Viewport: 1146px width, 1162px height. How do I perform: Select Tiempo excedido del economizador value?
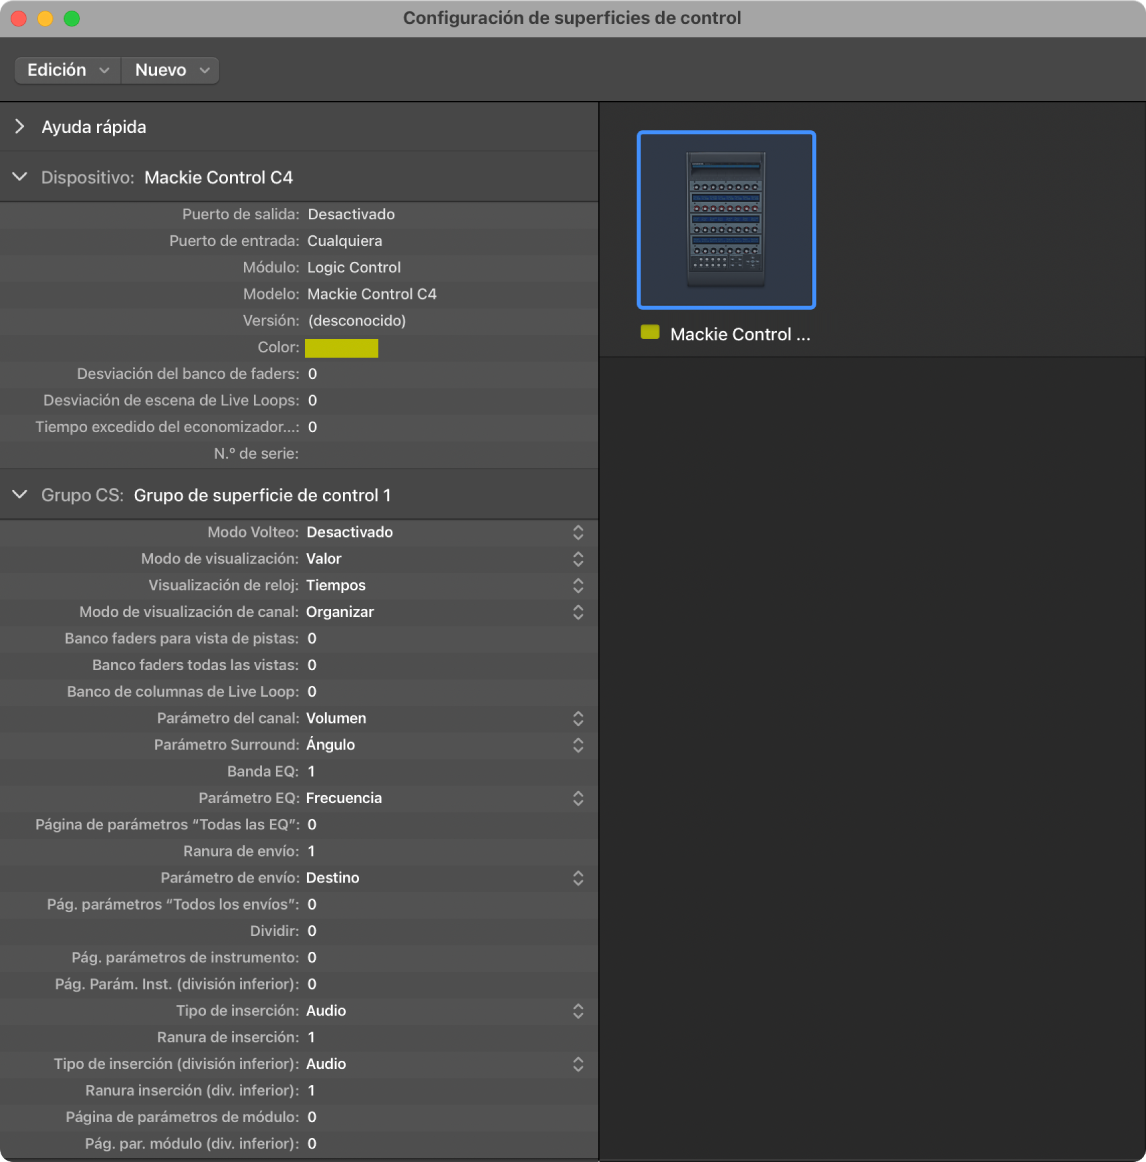click(x=313, y=427)
